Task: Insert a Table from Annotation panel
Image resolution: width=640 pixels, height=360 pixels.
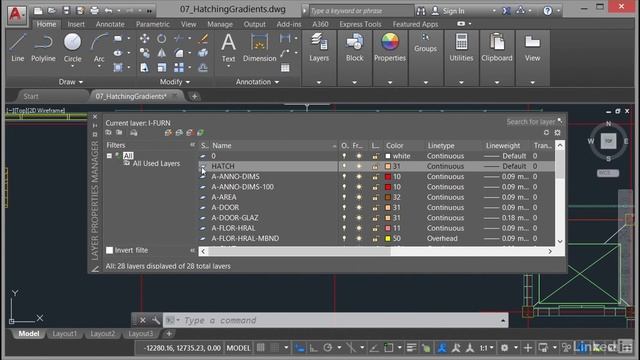Action: (x=285, y=68)
